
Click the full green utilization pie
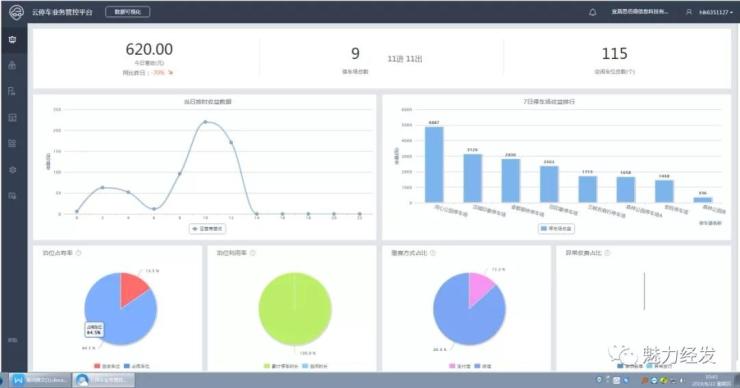click(x=295, y=309)
